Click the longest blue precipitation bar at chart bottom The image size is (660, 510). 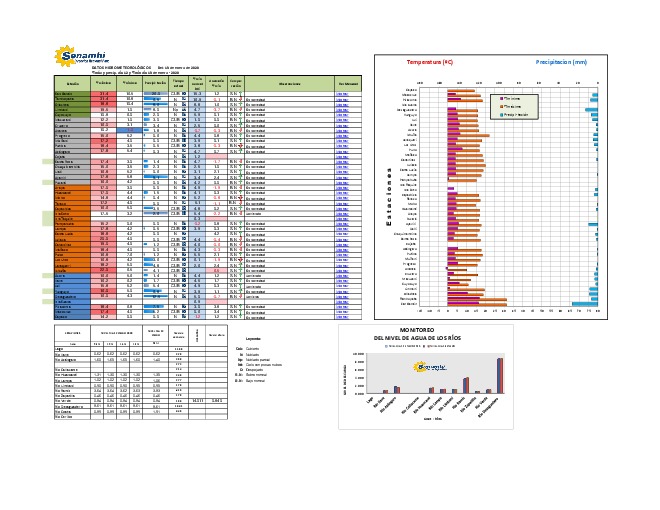(585, 304)
